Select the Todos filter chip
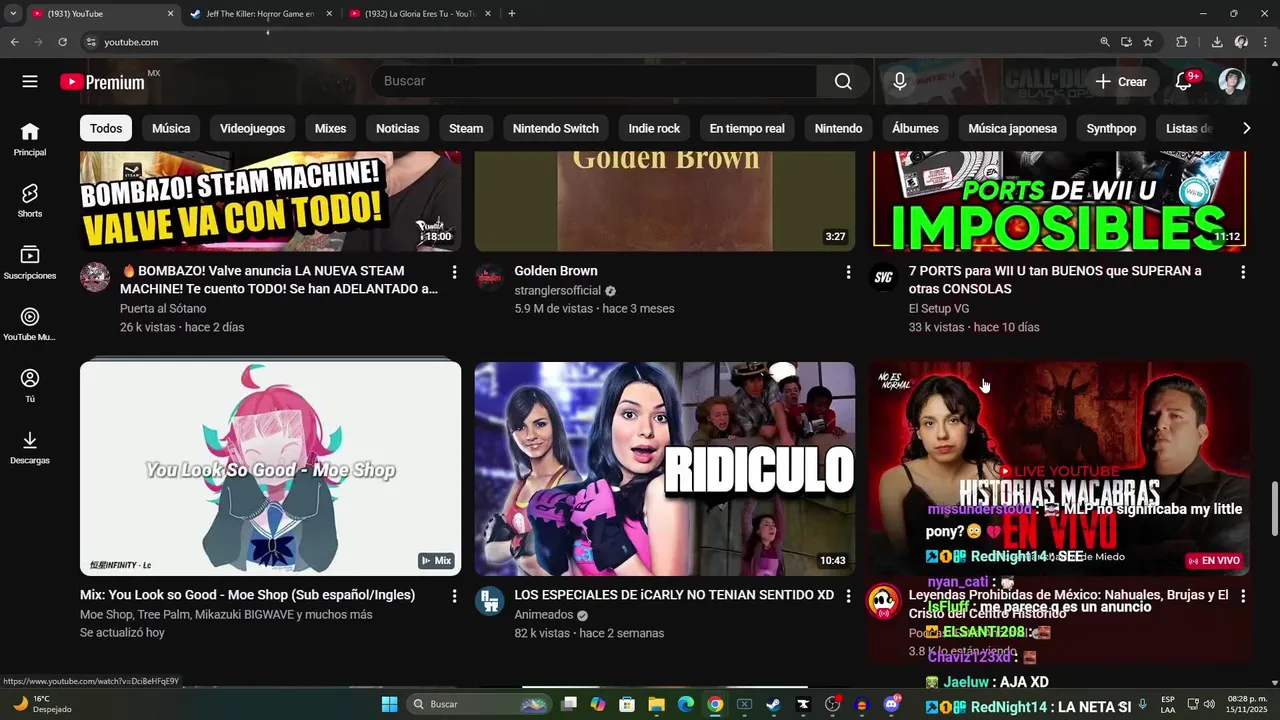The image size is (1280, 720). (x=106, y=128)
